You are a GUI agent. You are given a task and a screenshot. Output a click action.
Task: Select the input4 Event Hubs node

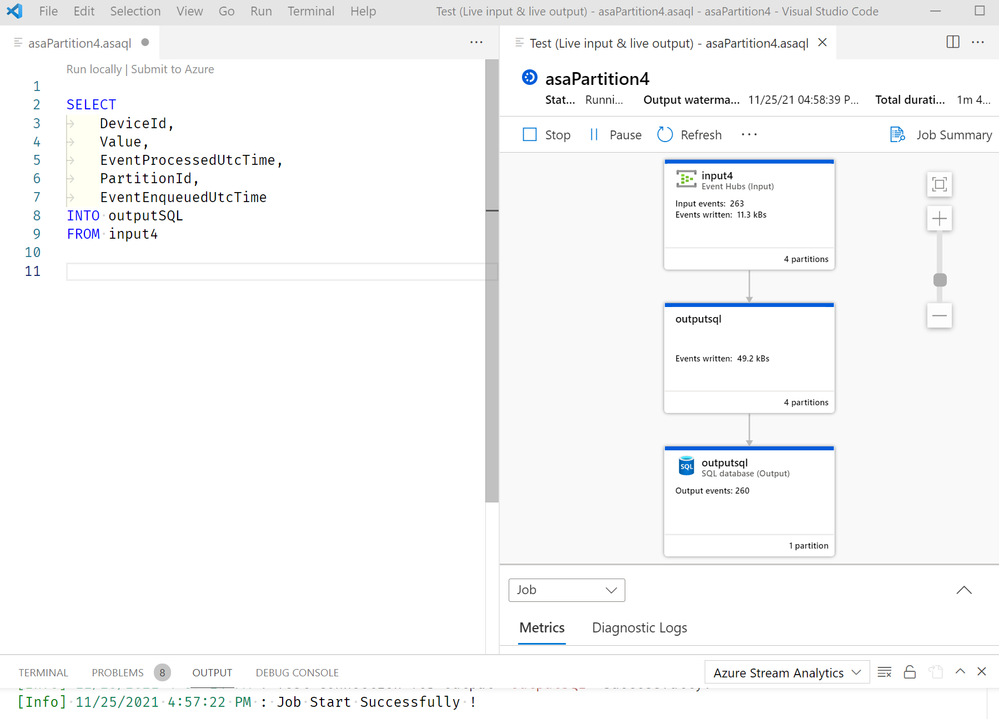point(749,215)
